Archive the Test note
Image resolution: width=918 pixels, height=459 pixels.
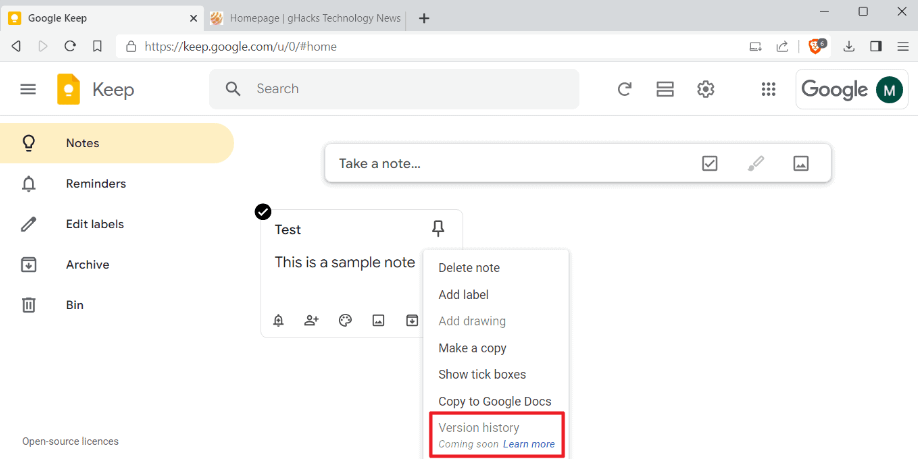(412, 320)
